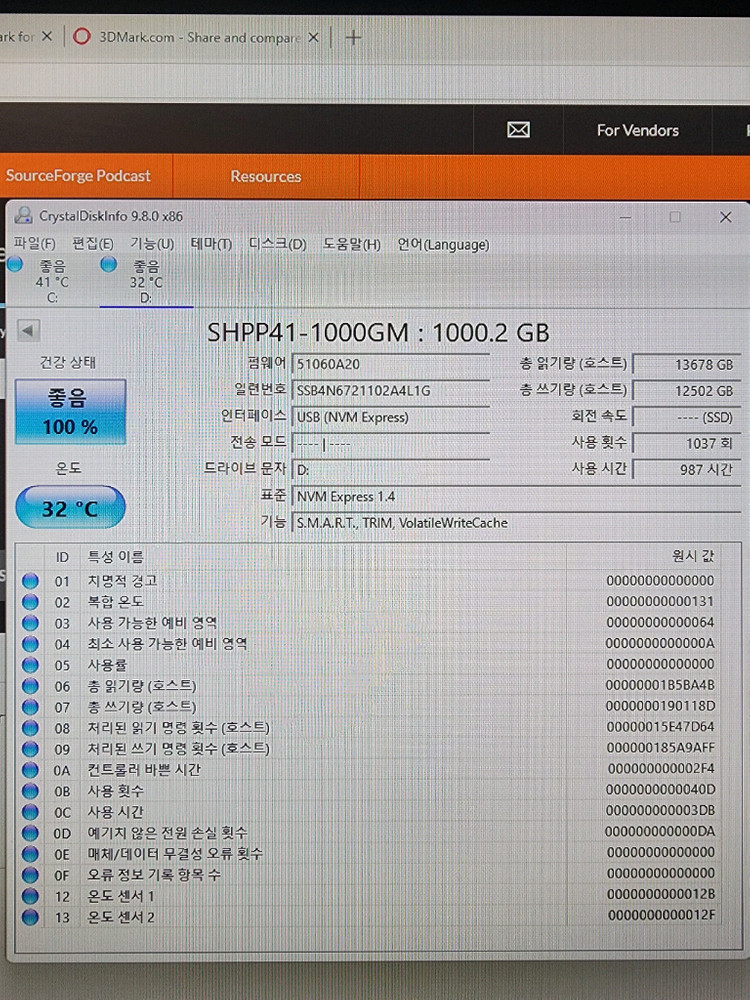Click the status icon for ID 0B row
Image resolution: width=750 pixels, height=1000 pixels.
click(x=30, y=791)
